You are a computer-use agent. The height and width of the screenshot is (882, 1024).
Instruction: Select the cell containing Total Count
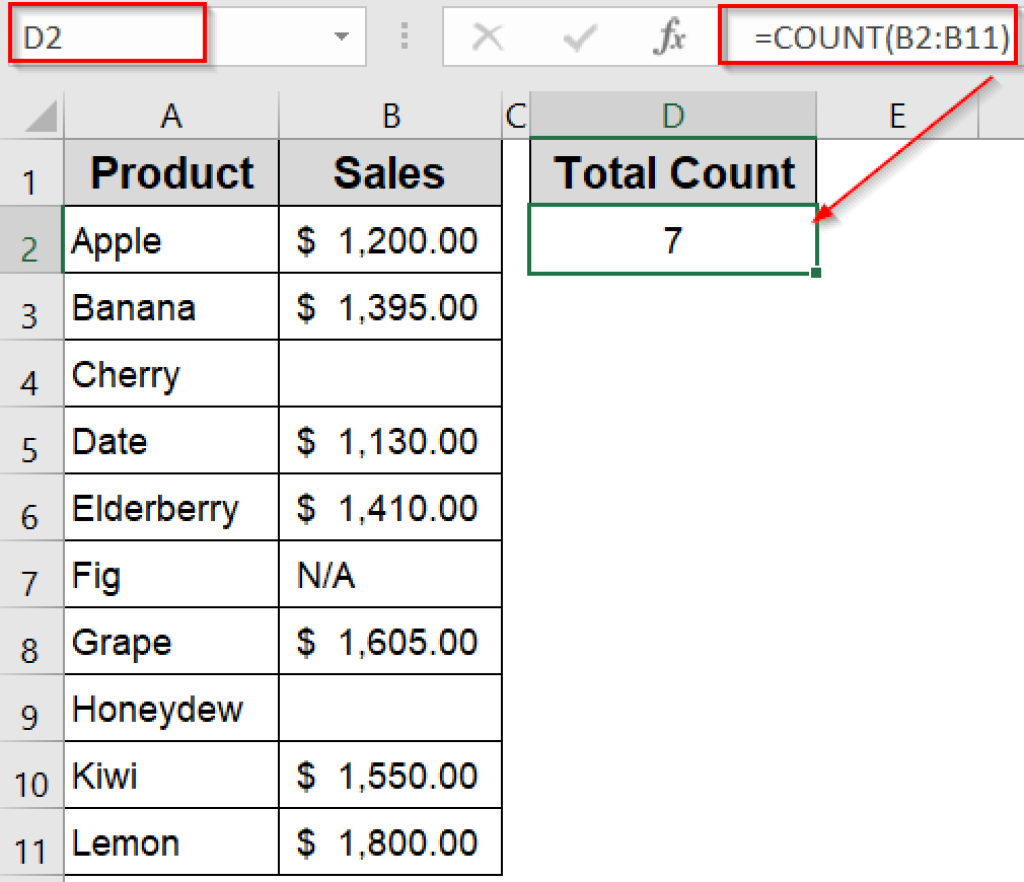click(x=673, y=172)
